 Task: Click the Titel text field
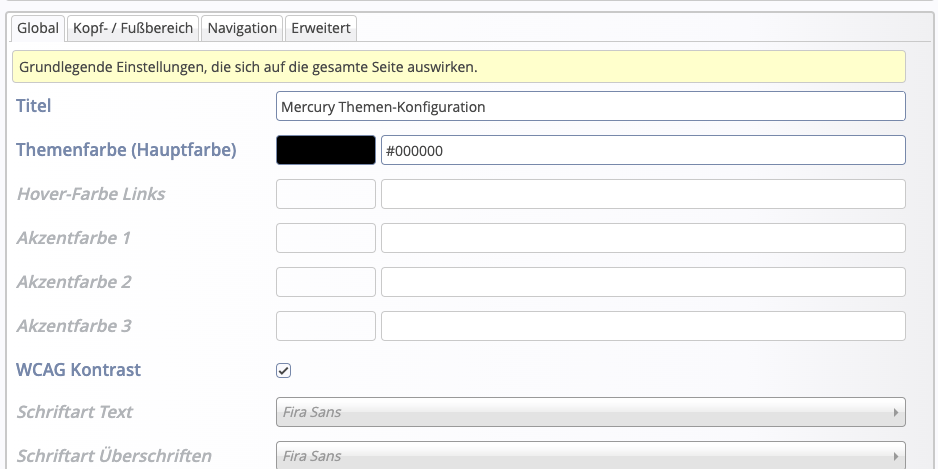pos(590,106)
